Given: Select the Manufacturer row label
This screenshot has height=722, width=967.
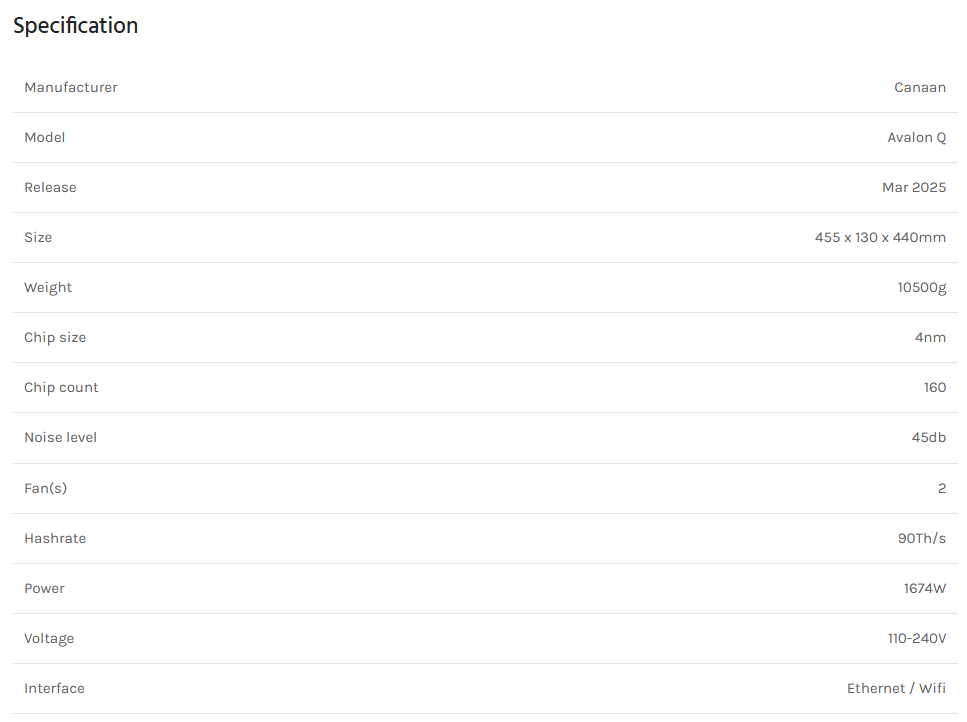Looking at the screenshot, I should point(71,88).
